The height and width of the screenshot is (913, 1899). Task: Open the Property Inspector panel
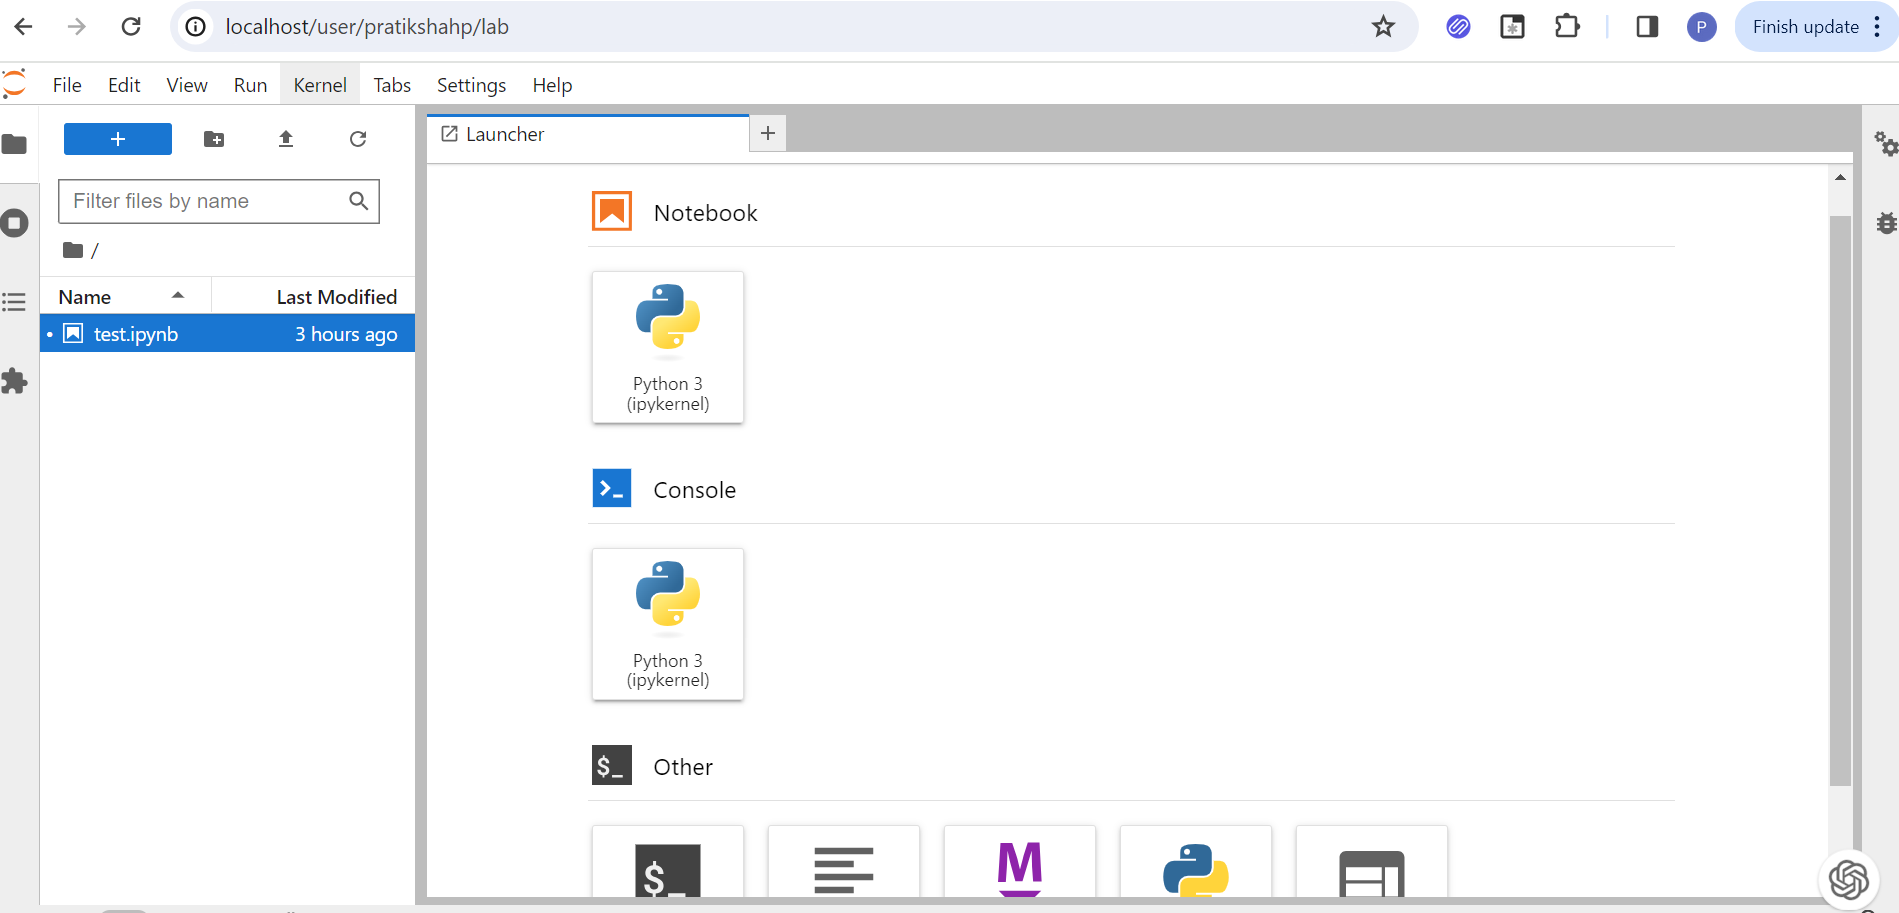pos(1885,144)
